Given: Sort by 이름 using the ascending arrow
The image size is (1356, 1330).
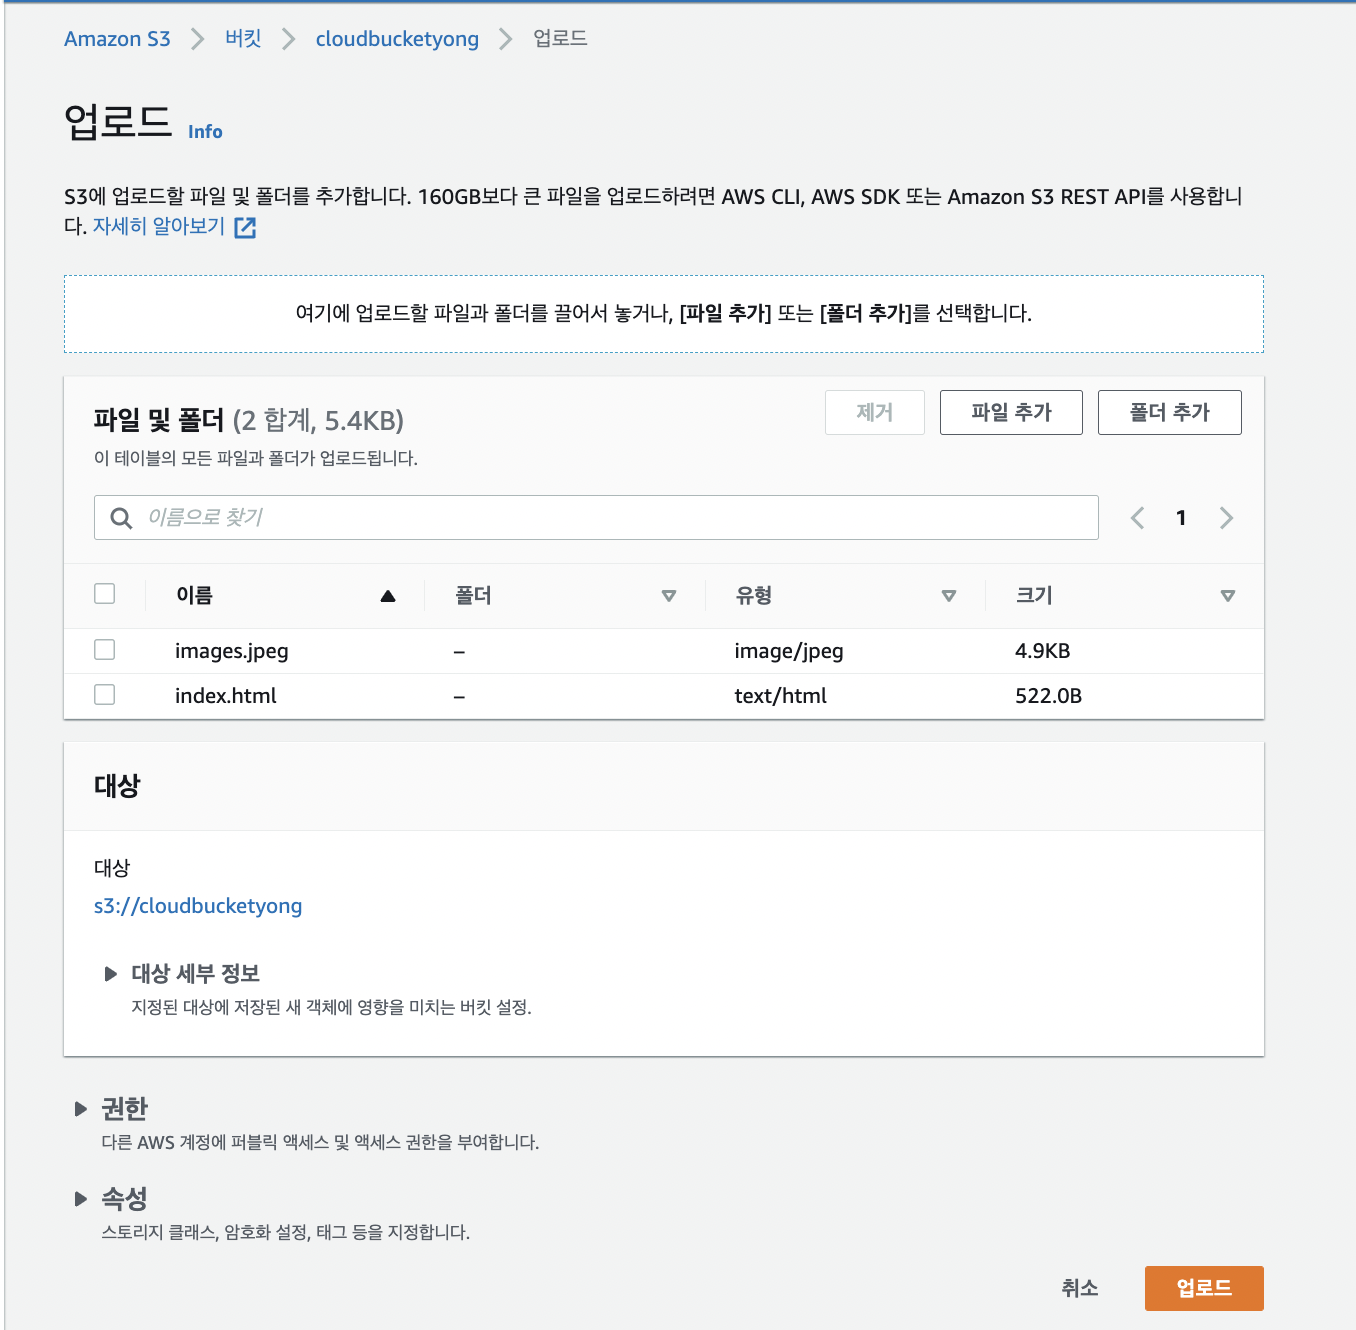Looking at the screenshot, I should click(x=388, y=596).
